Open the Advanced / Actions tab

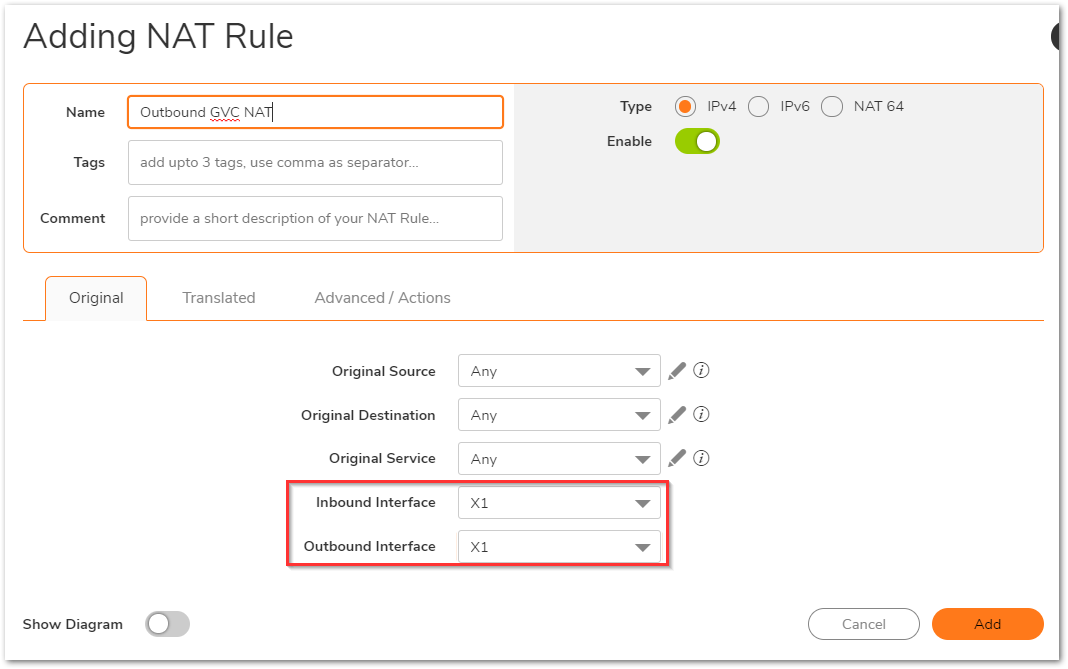tap(382, 298)
